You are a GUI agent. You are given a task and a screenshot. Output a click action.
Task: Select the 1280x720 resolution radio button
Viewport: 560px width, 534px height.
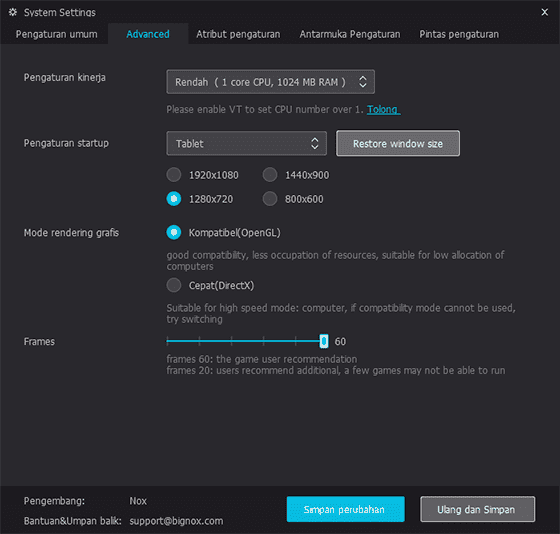[x=174, y=199]
